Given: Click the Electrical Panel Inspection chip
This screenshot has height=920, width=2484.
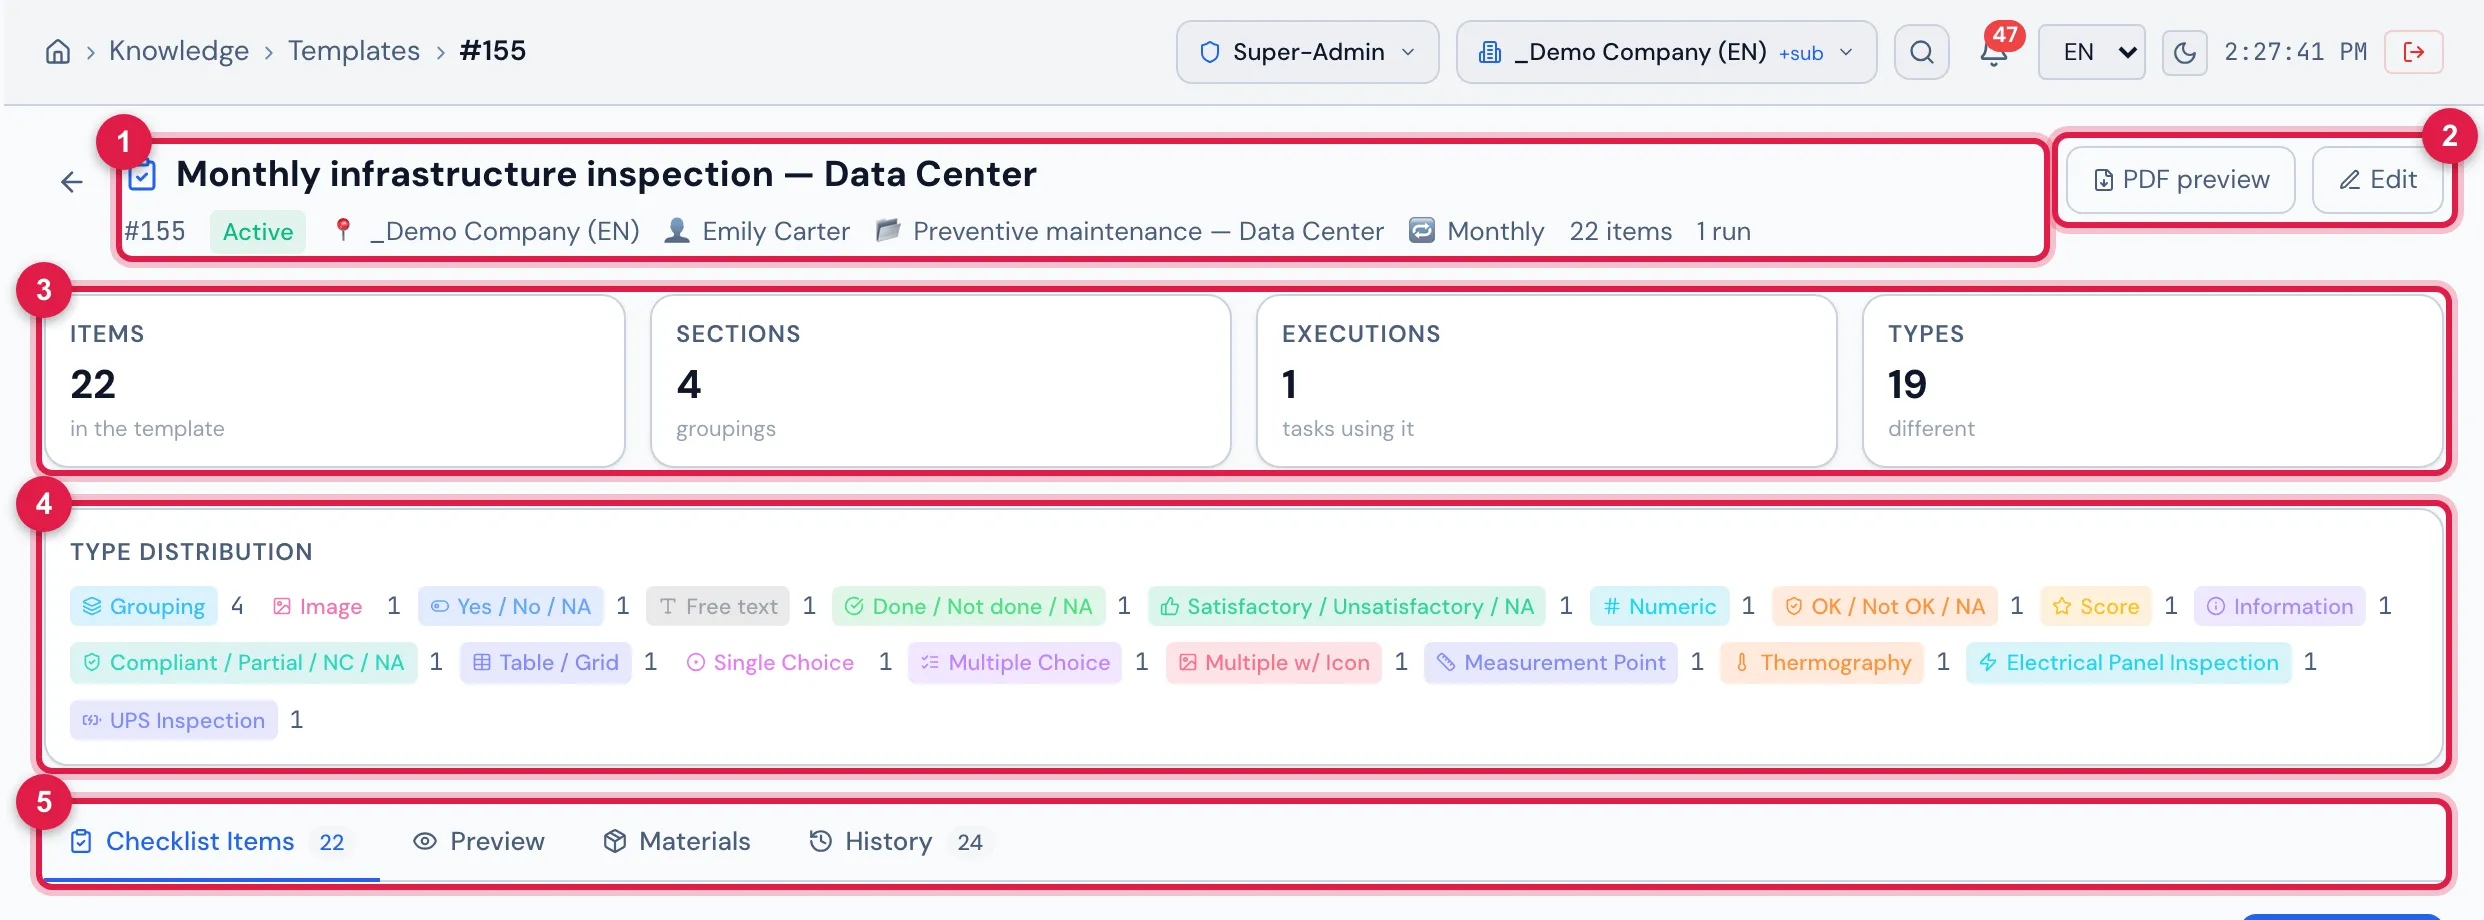Looking at the screenshot, I should (2128, 662).
